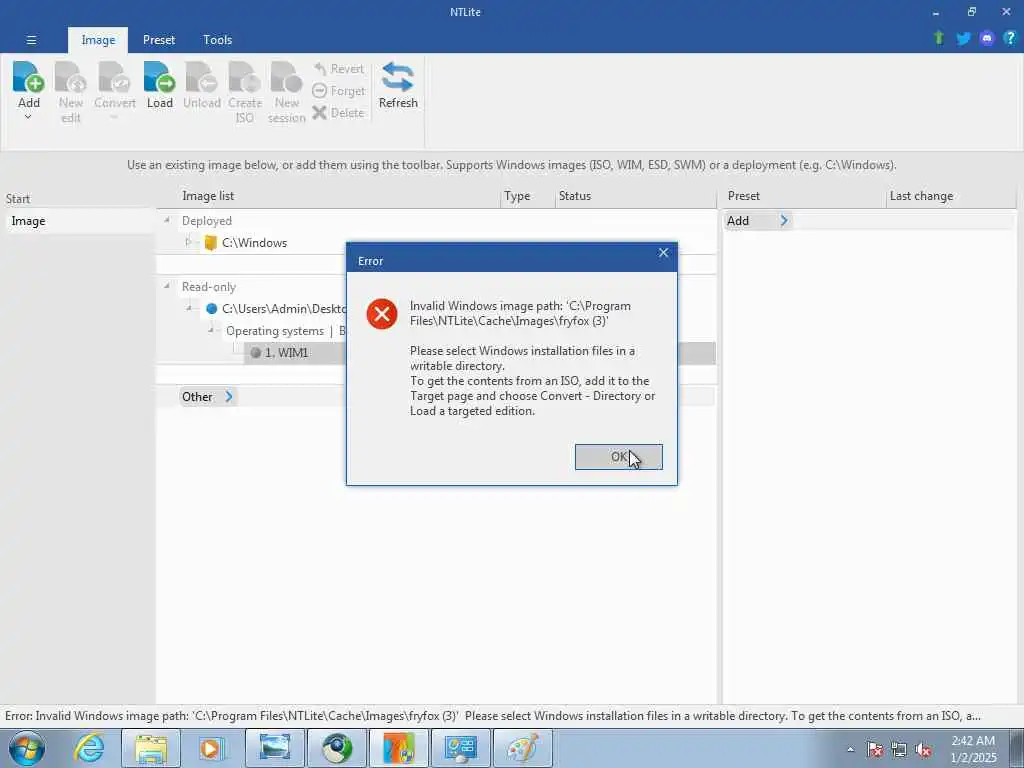Click the Status column header

pyautogui.click(x=575, y=196)
